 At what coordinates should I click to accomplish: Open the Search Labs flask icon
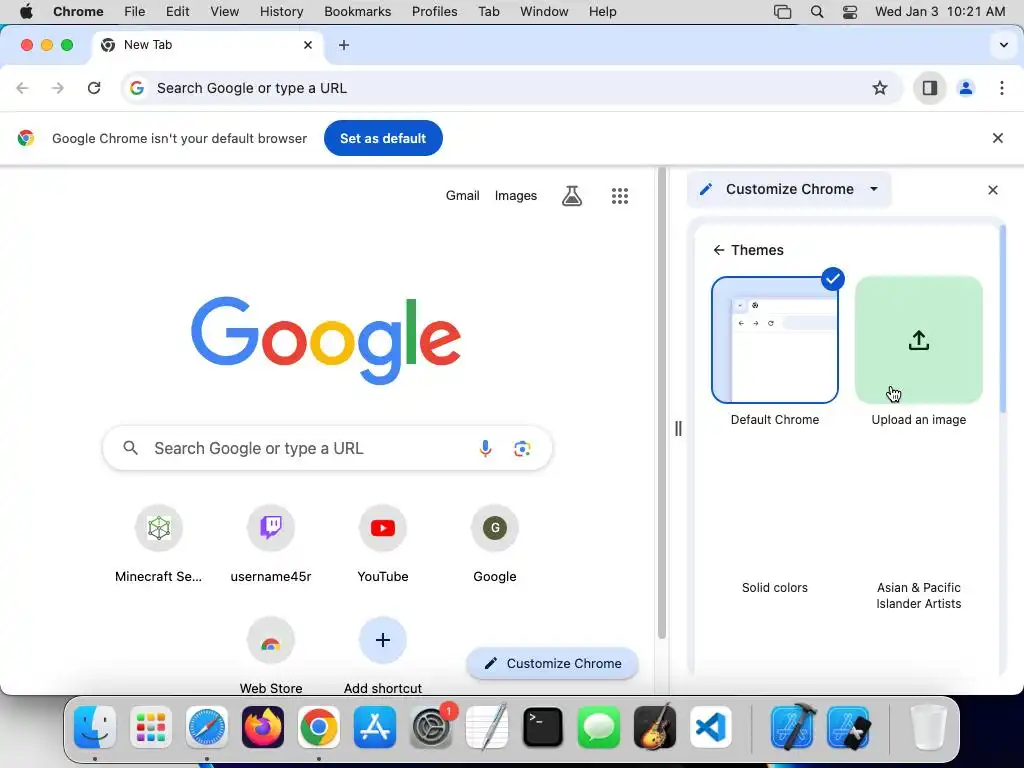coord(572,195)
